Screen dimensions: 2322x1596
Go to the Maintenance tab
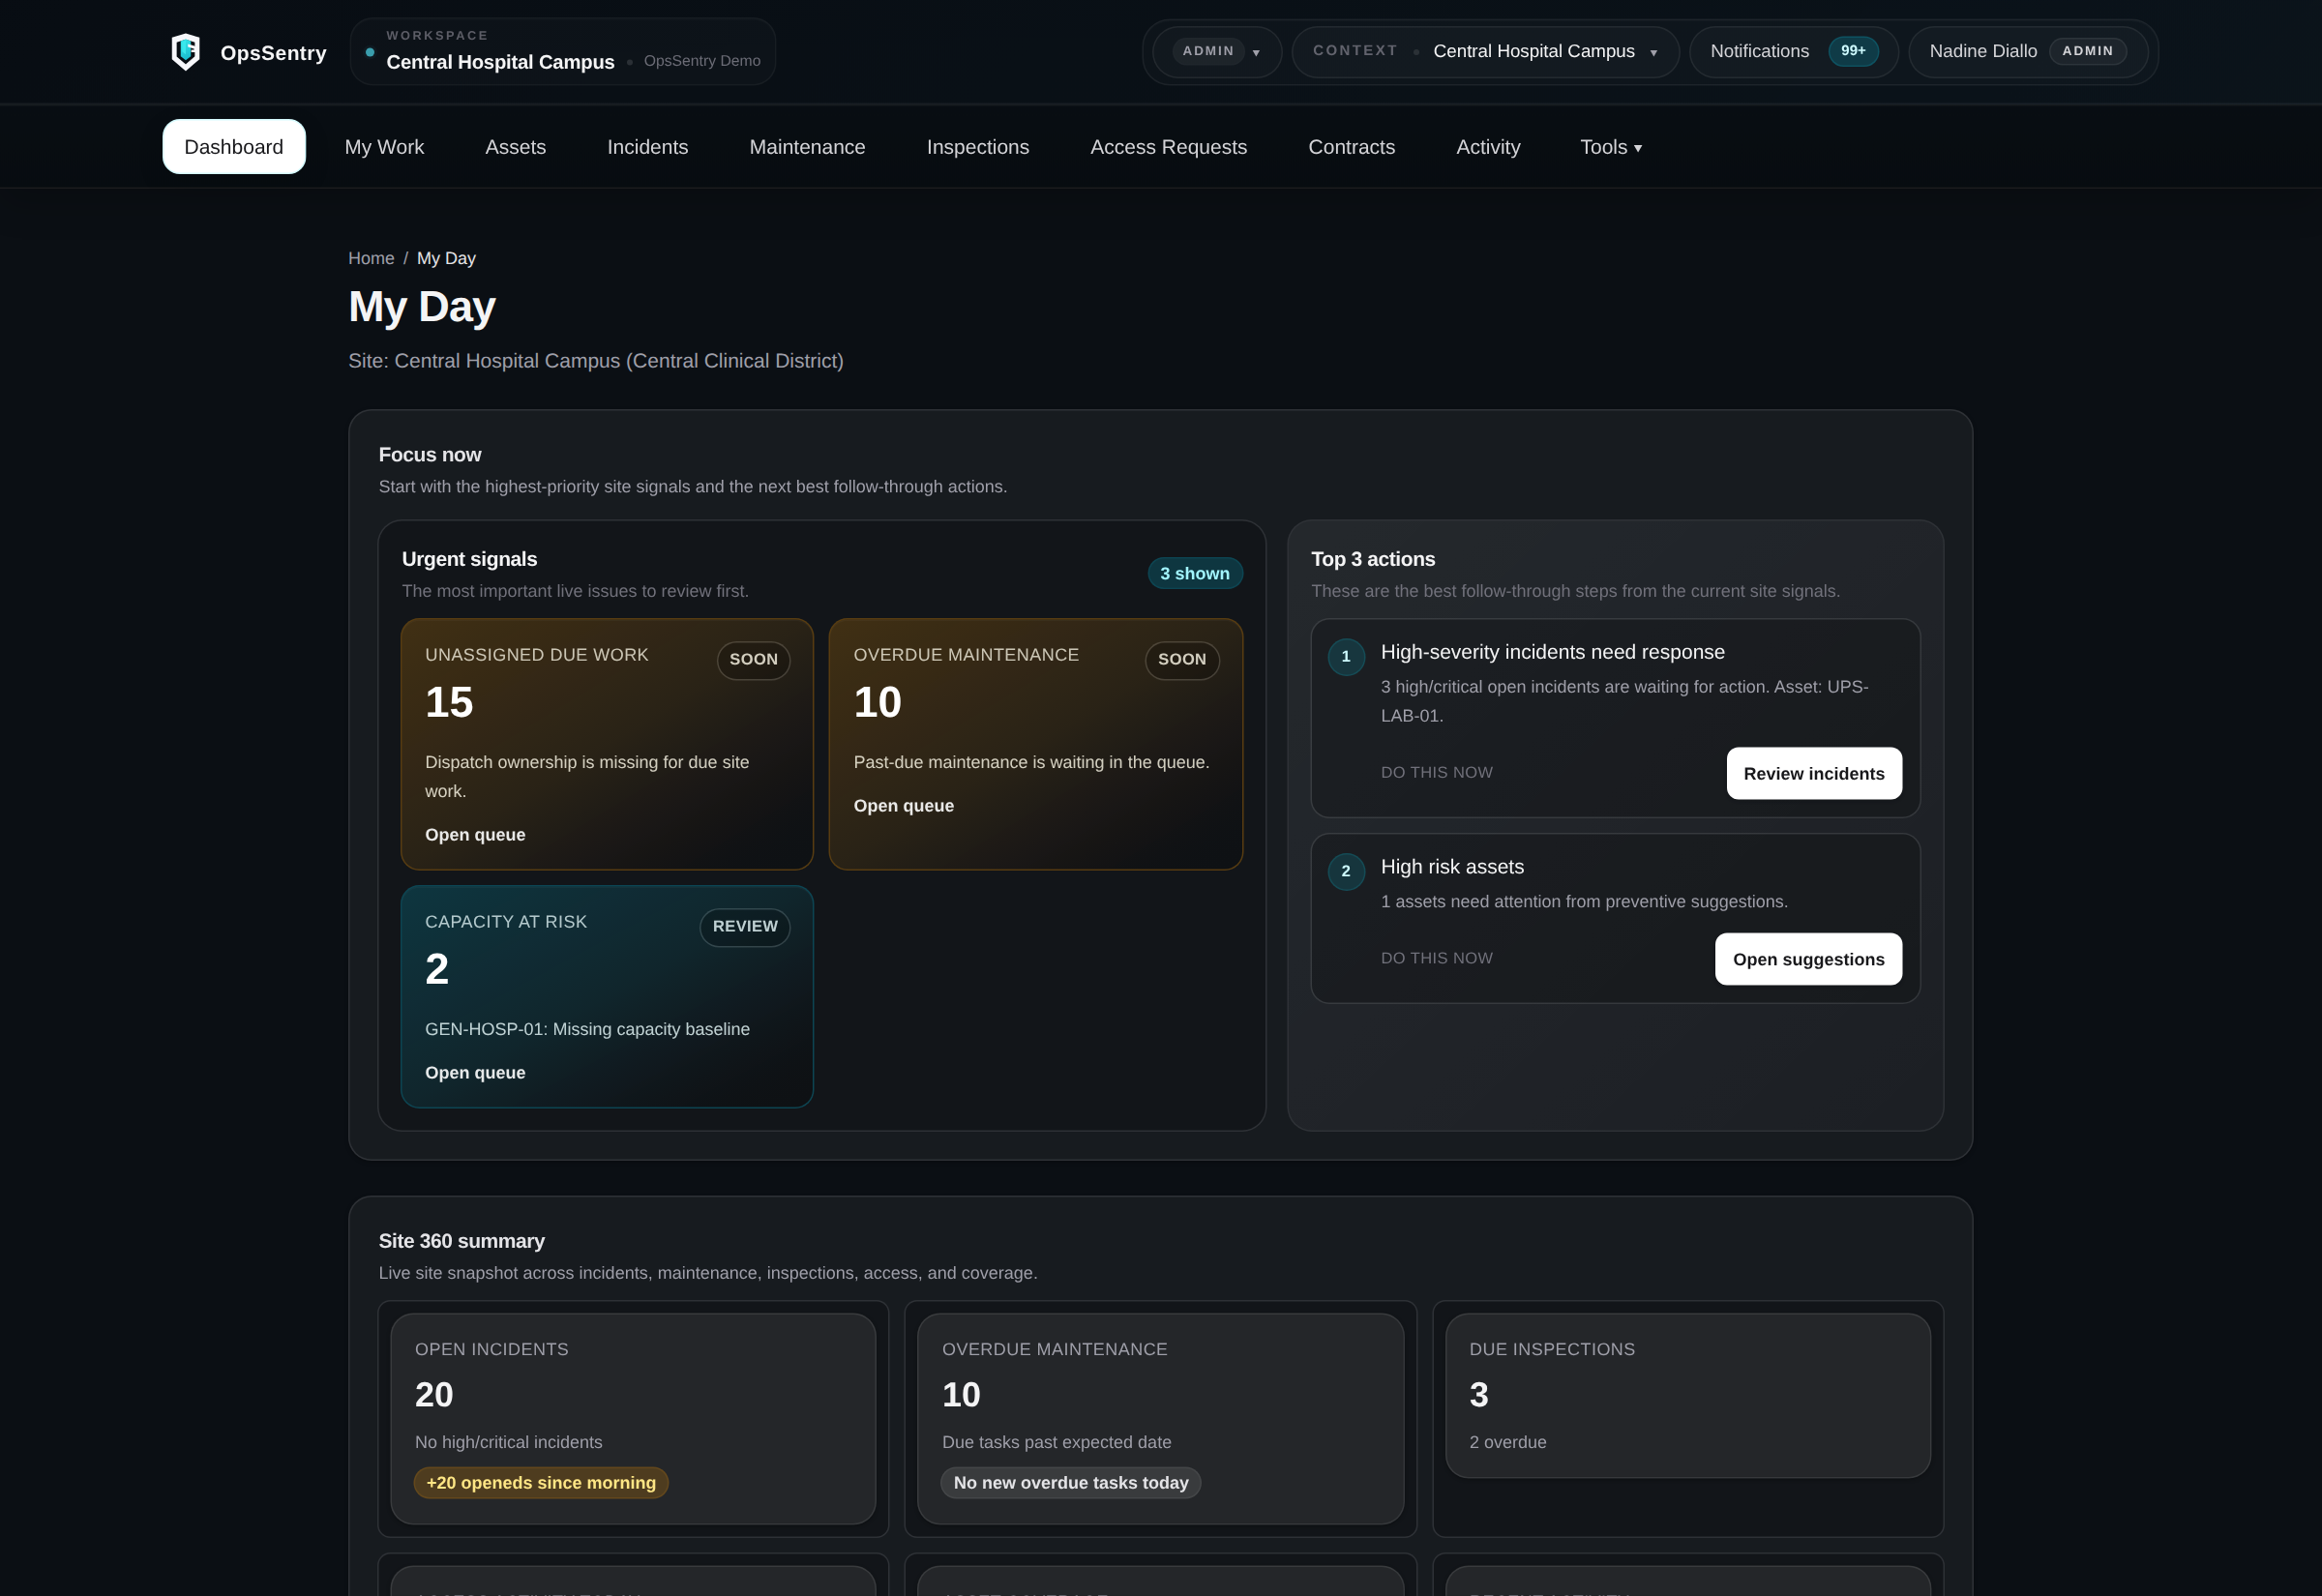tap(807, 147)
